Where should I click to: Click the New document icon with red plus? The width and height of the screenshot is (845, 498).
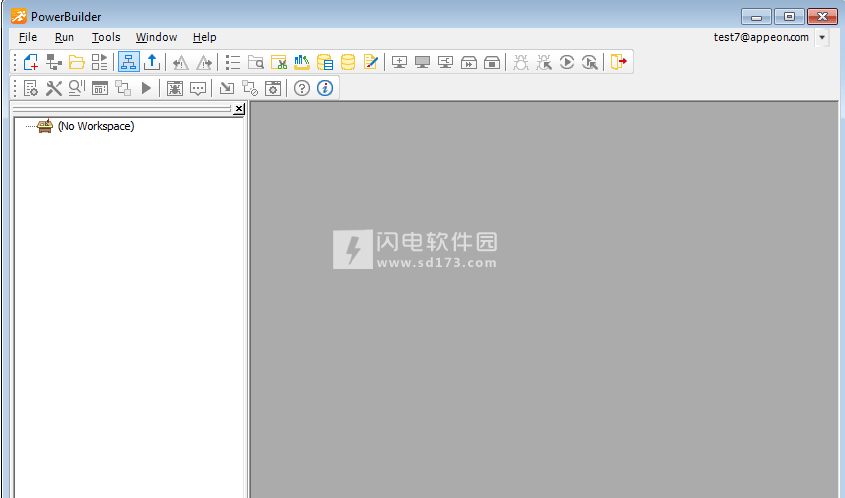(31, 62)
